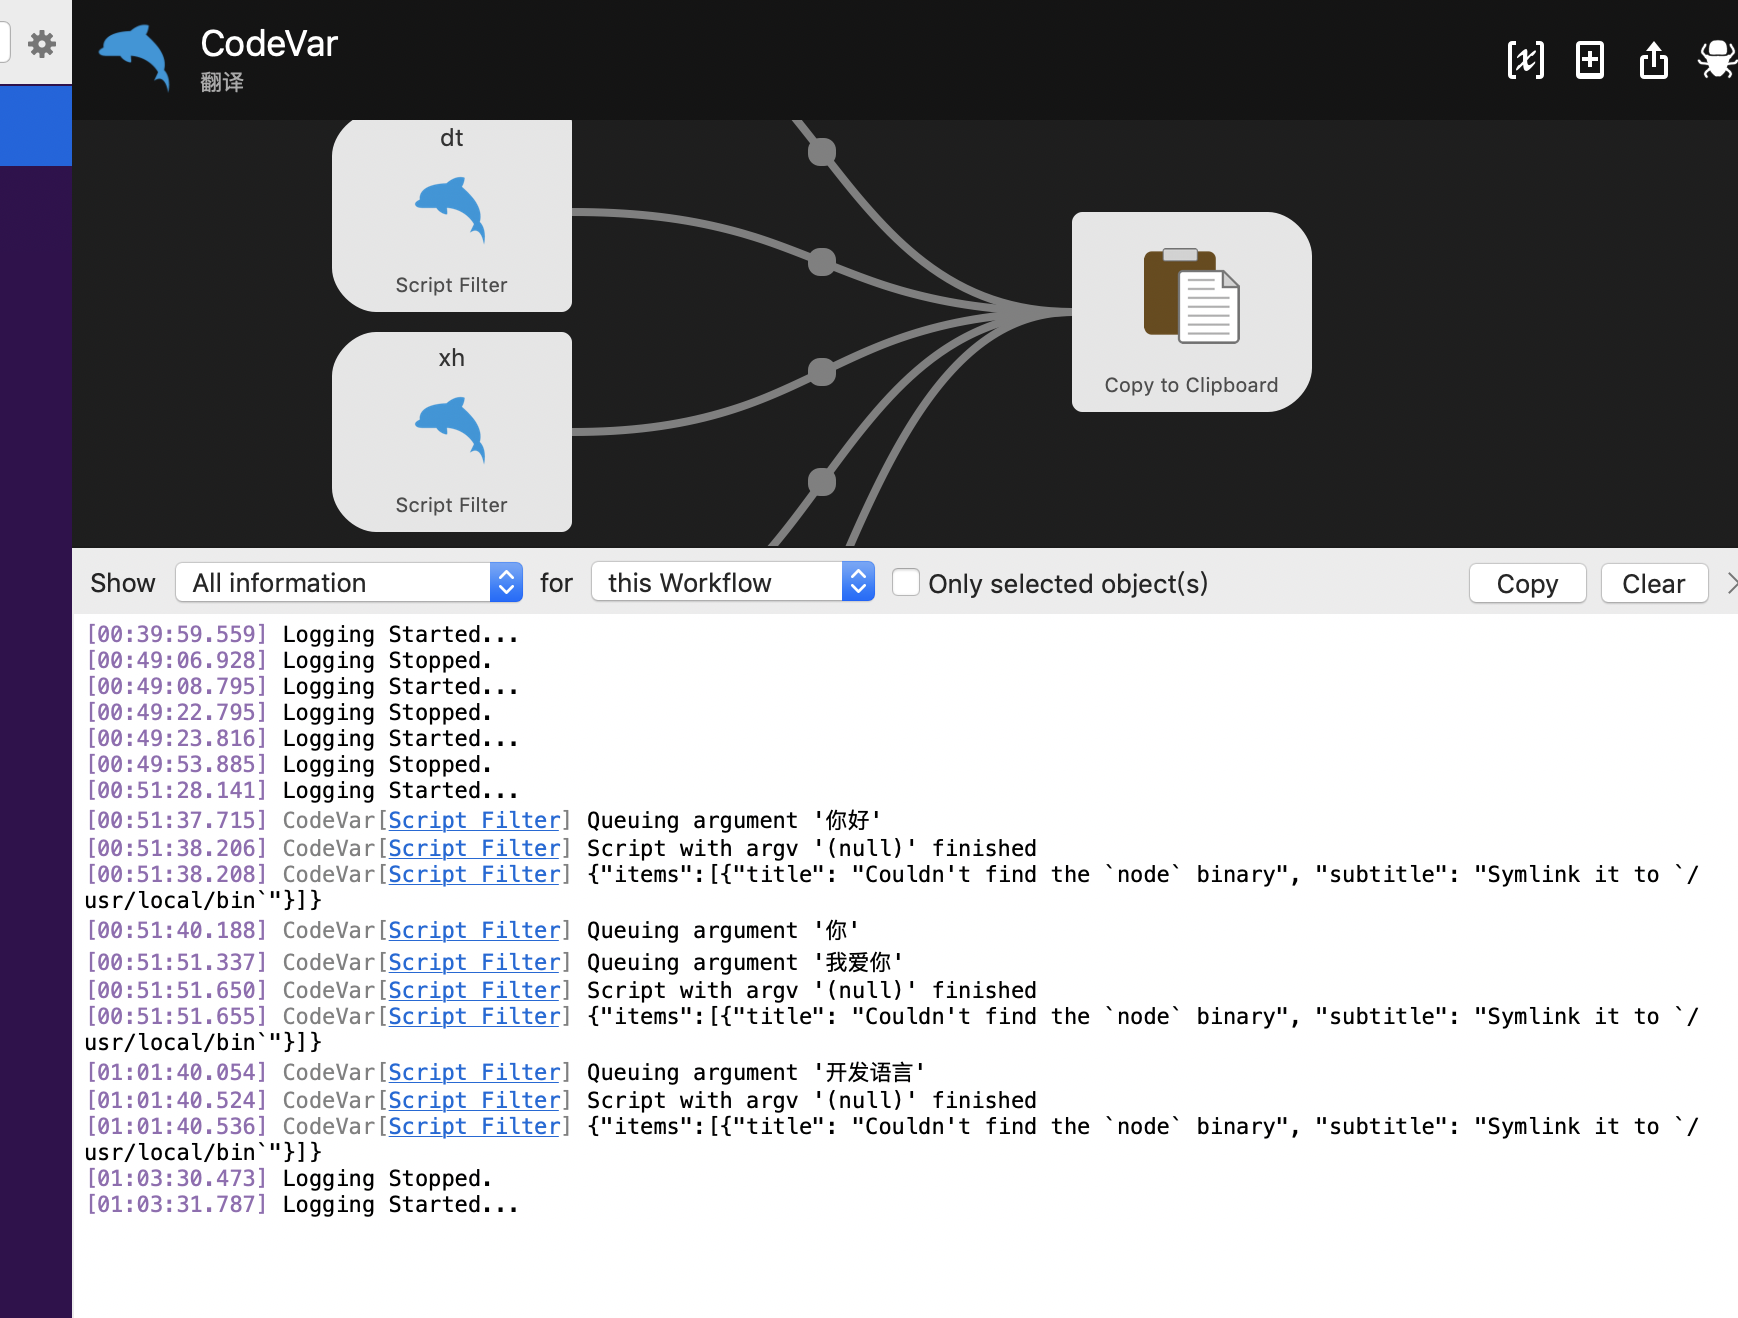Select the highlighted blue sidebar workflow item
The image size is (1738, 1318).
click(x=36, y=125)
